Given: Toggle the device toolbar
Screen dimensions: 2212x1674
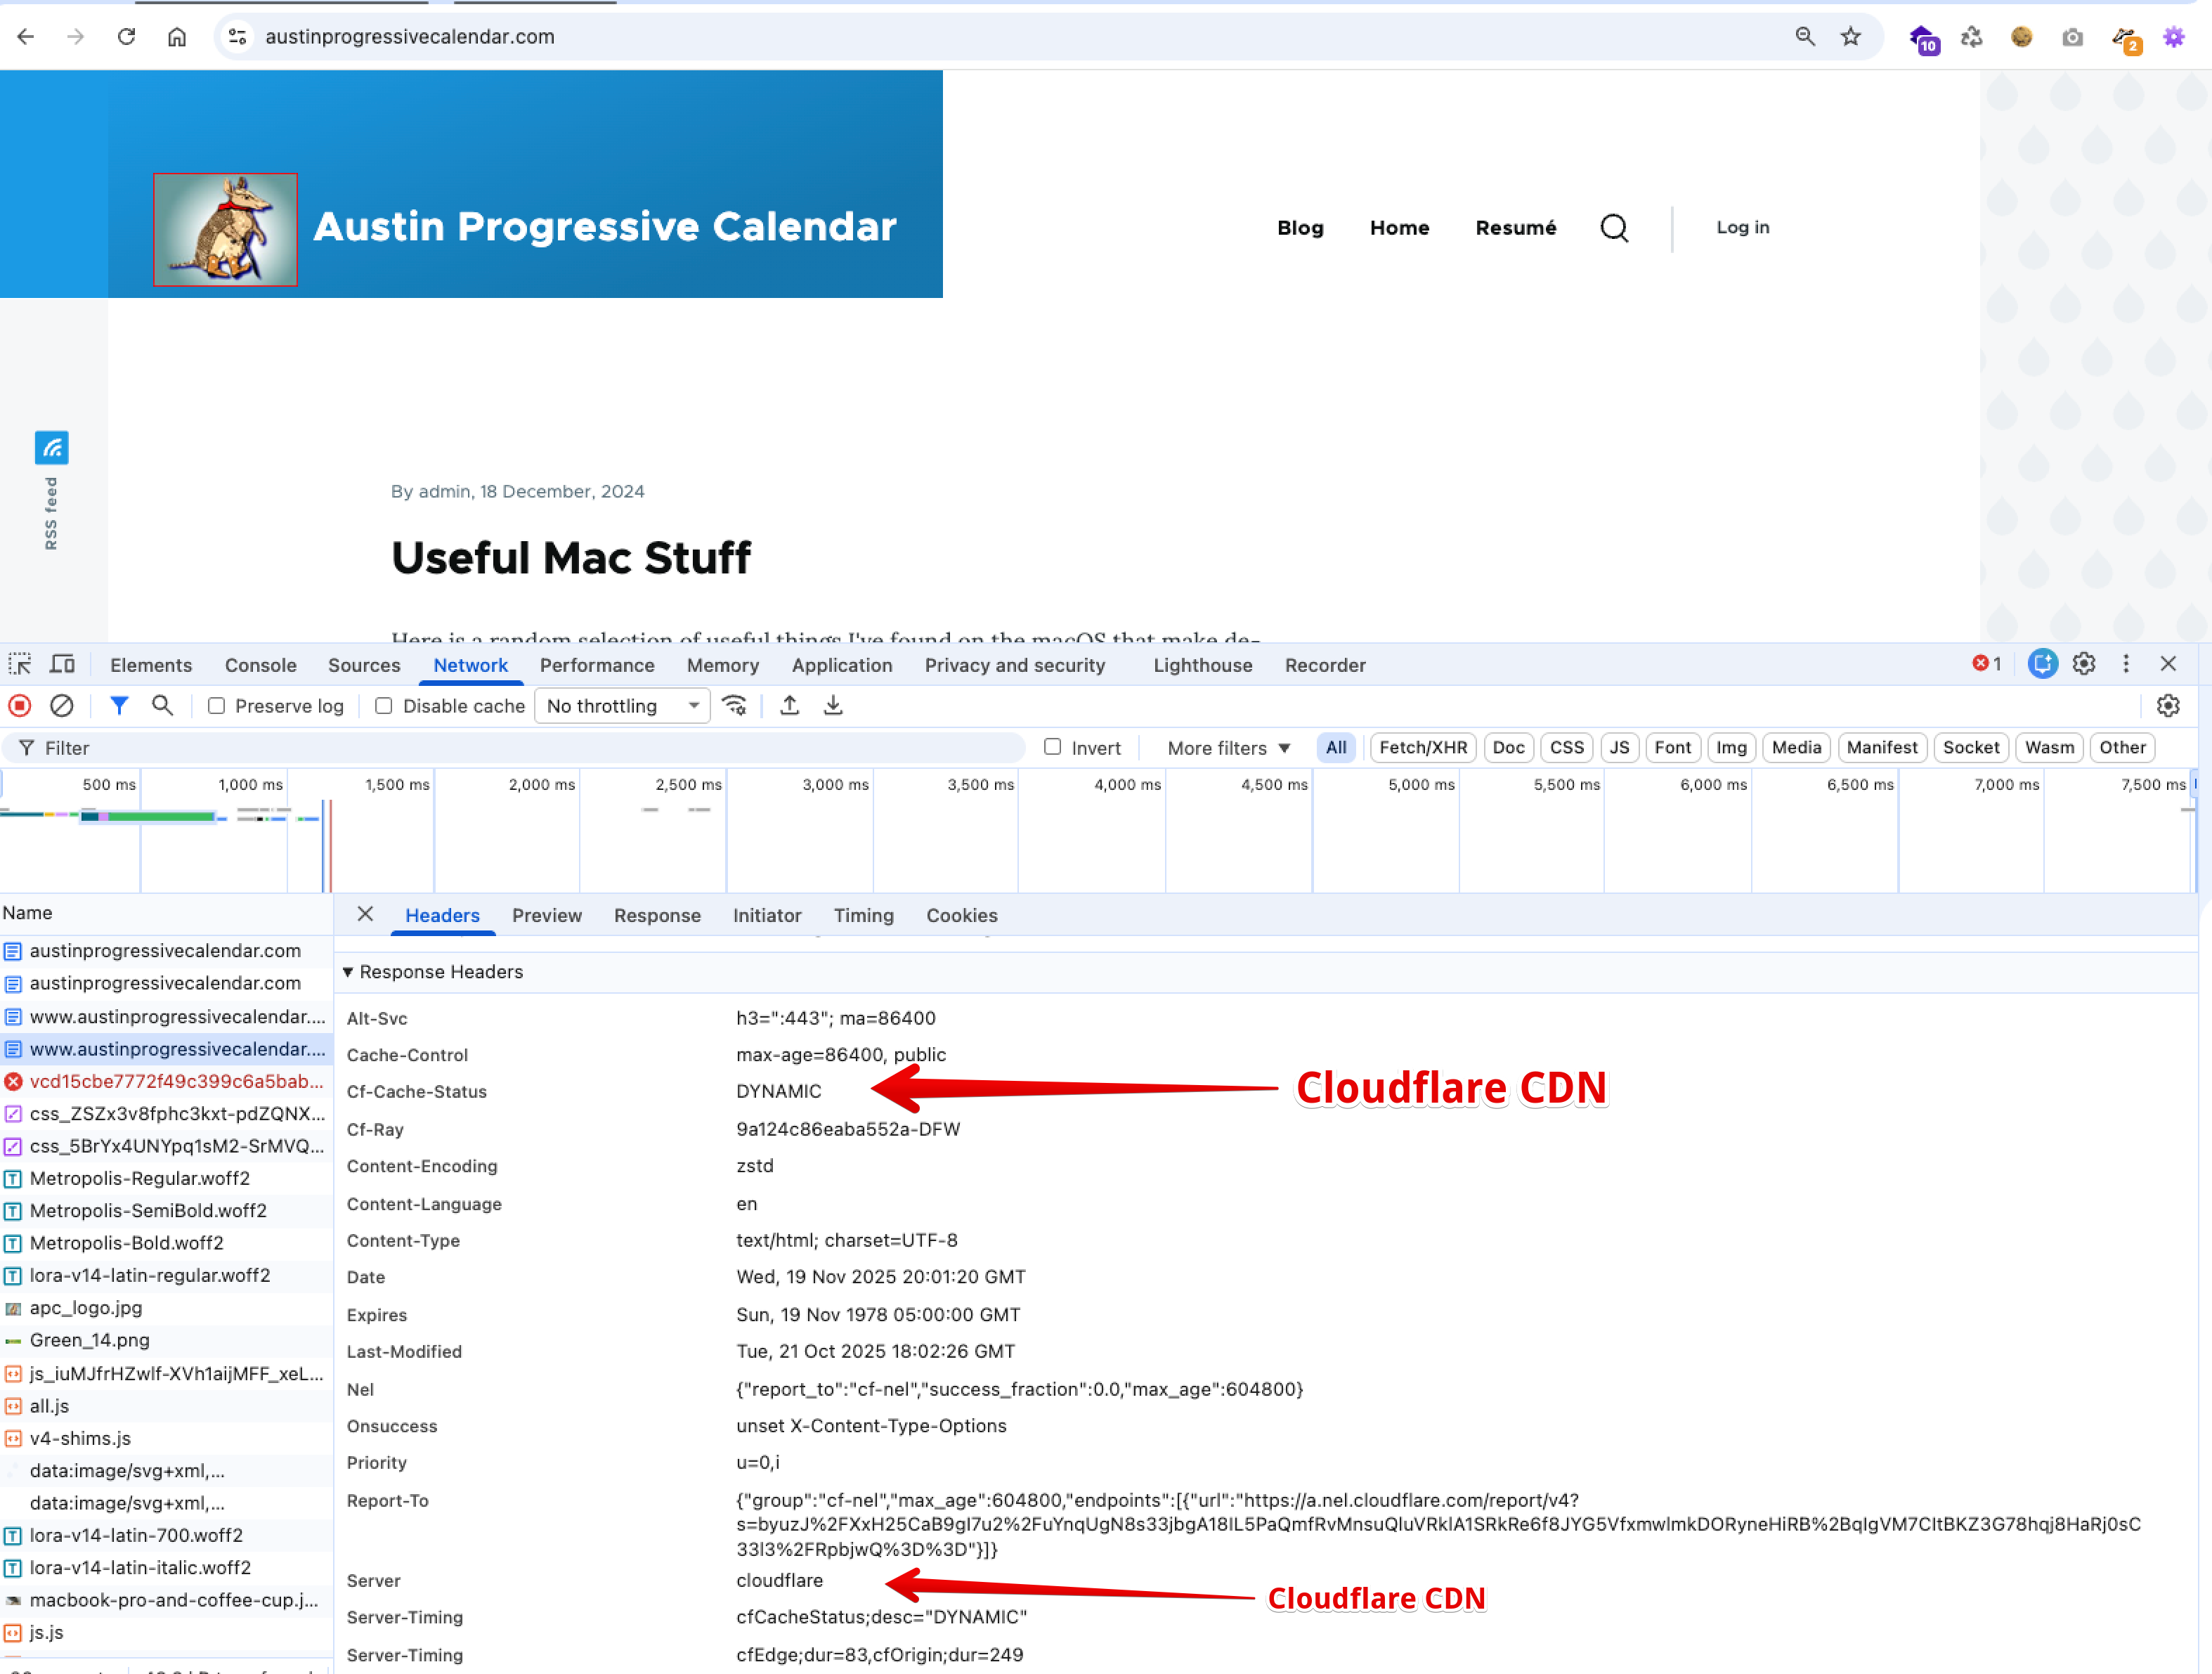Looking at the screenshot, I should (61, 663).
